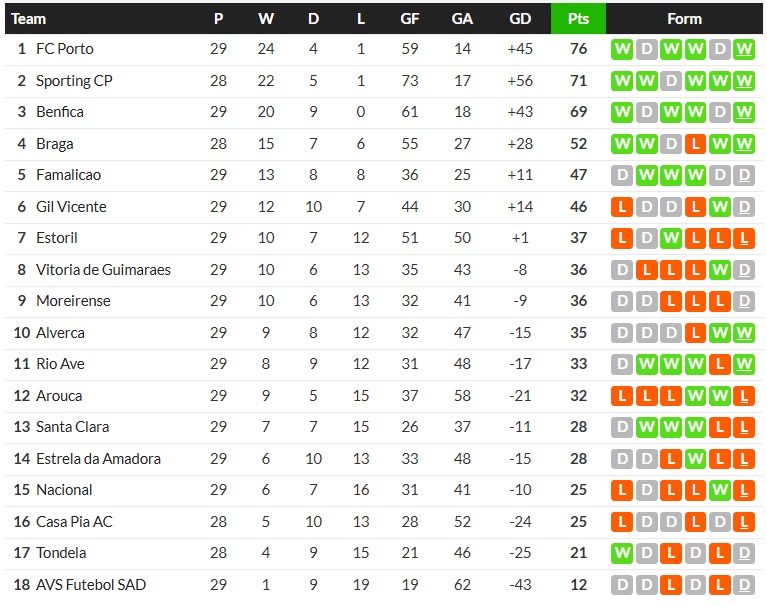This screenshot has width=767, height=606.
Task: Click the only win badge in Tondela's form
Action: (622, 553)
